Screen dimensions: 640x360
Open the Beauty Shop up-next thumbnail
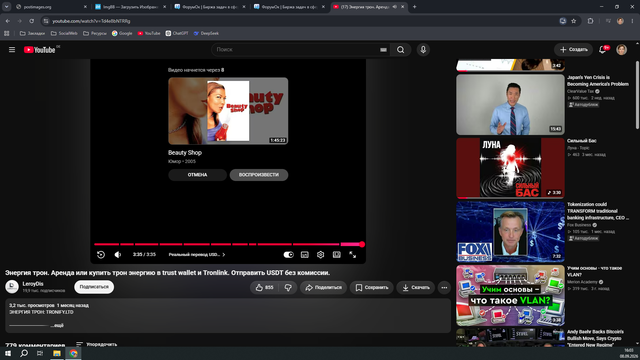pyautogui.click(x=228, y=111)
